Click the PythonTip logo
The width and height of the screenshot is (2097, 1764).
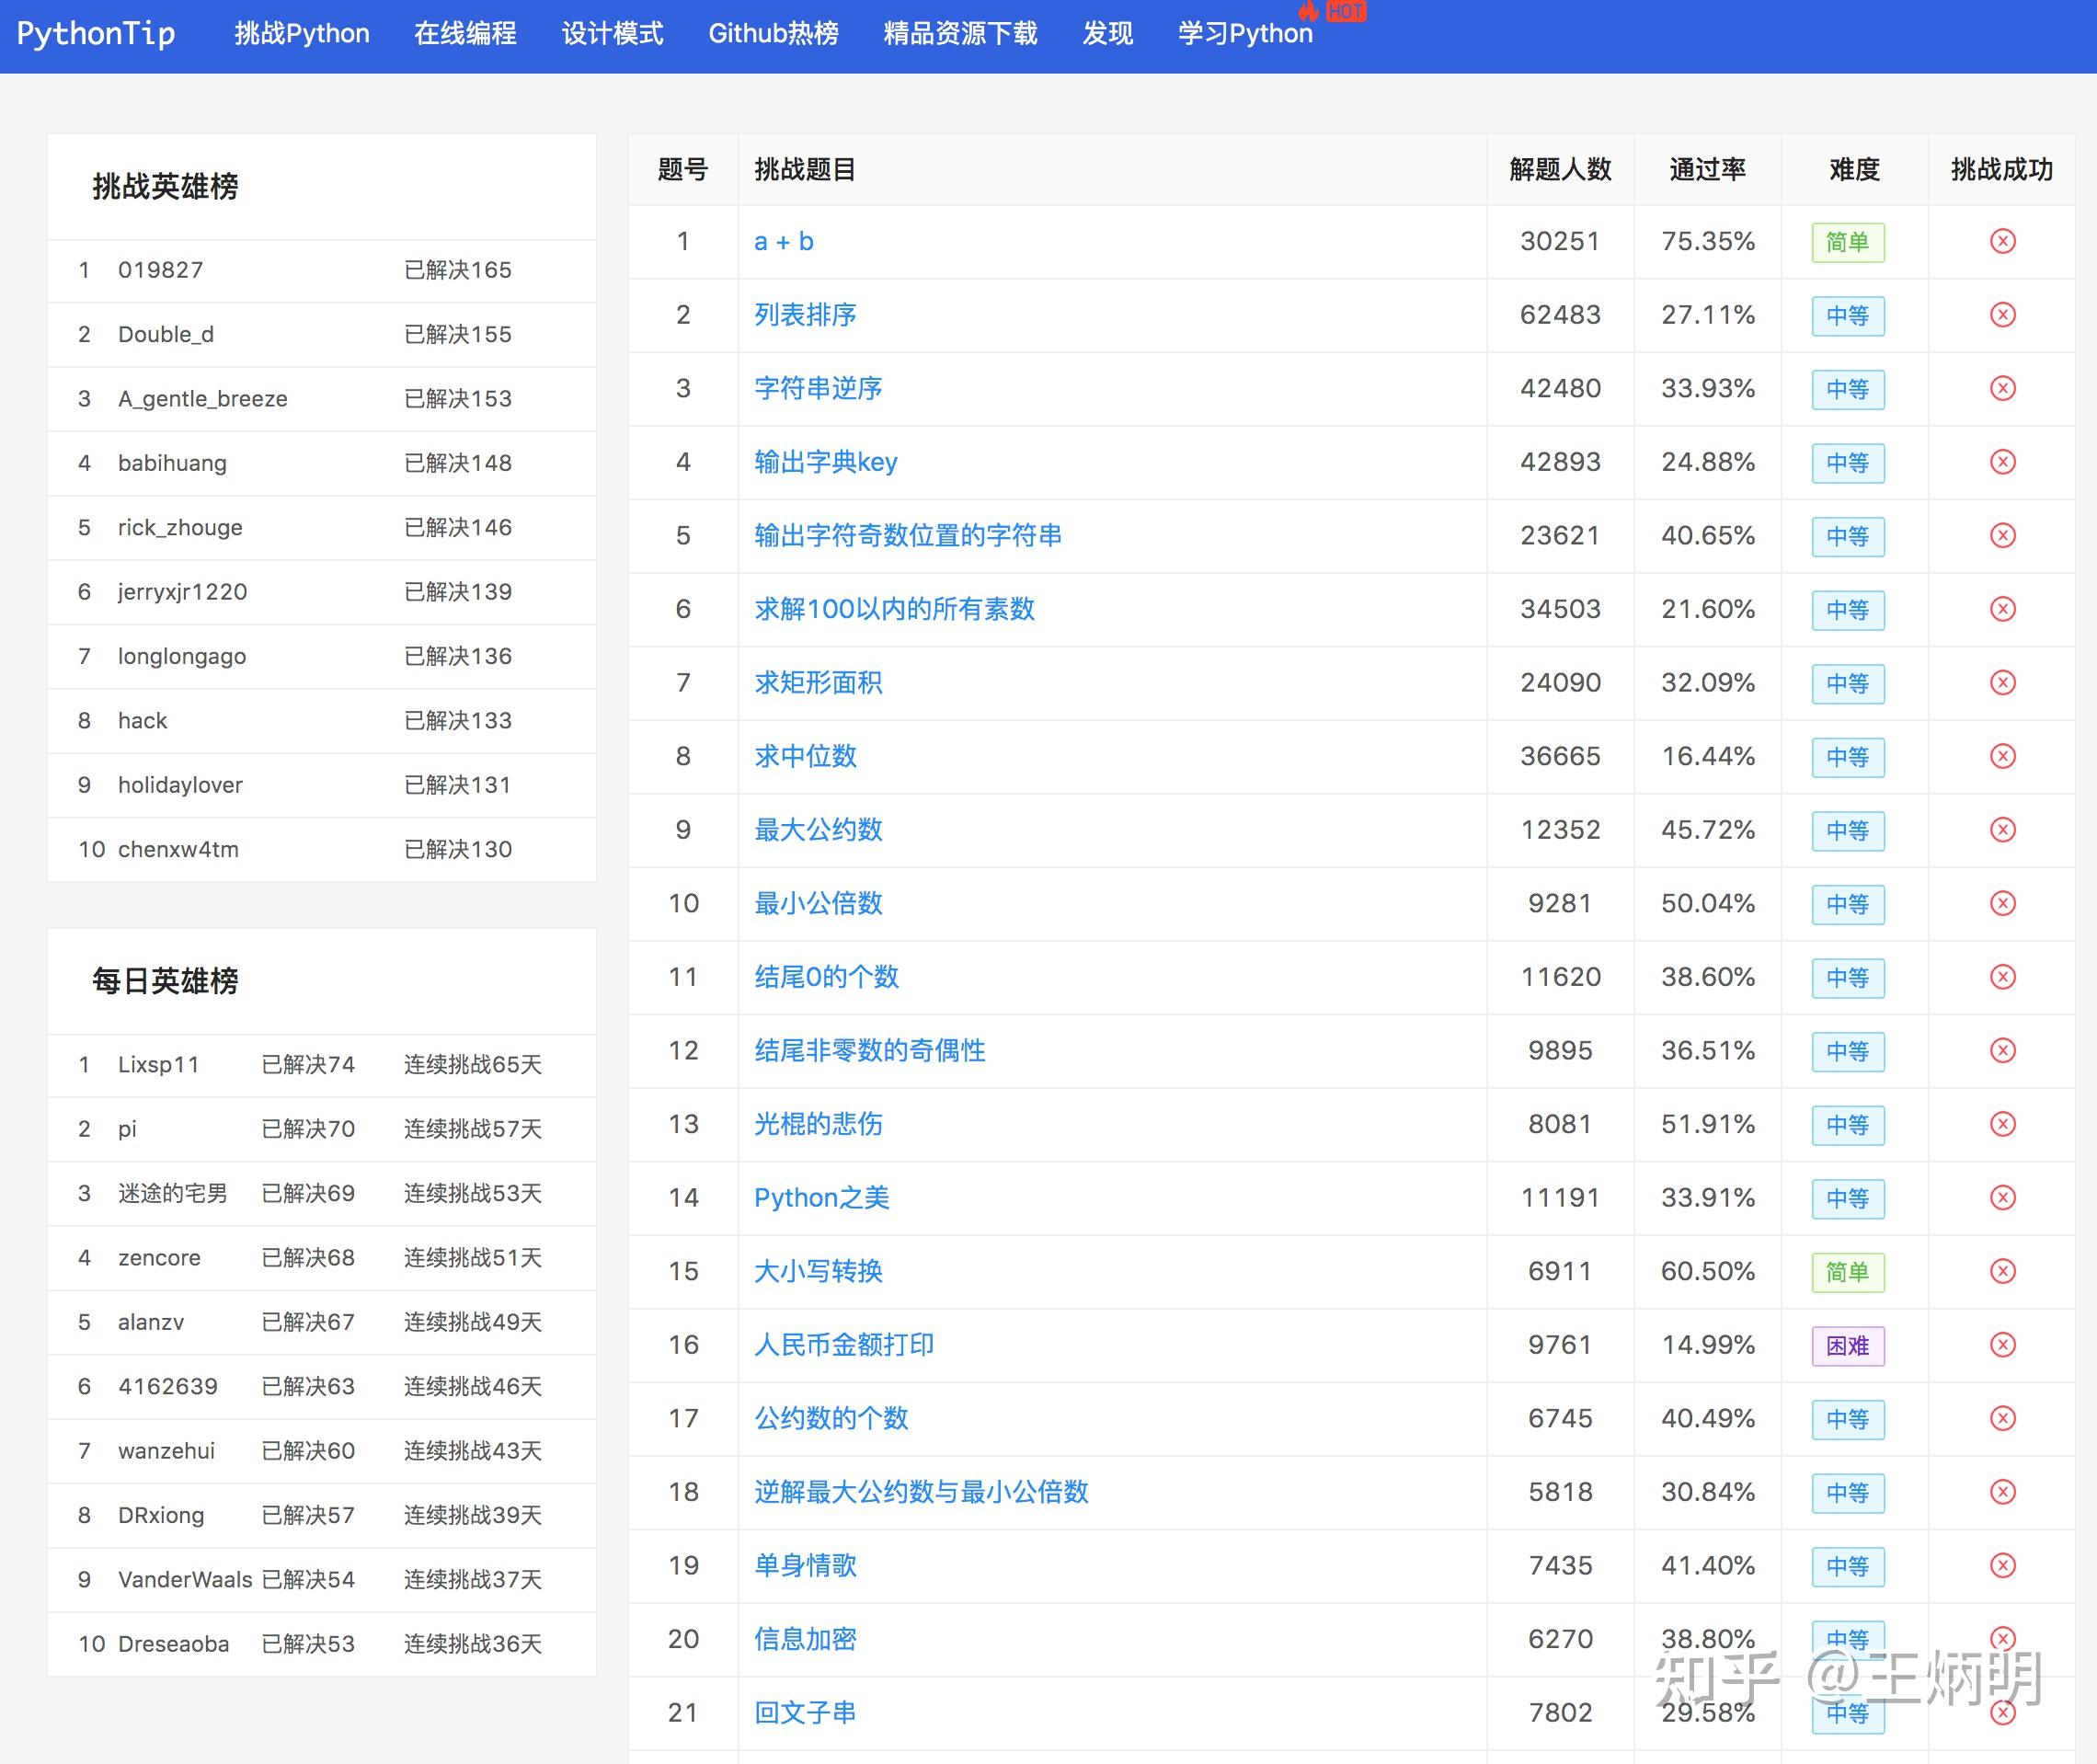click(x=97, y=33)
